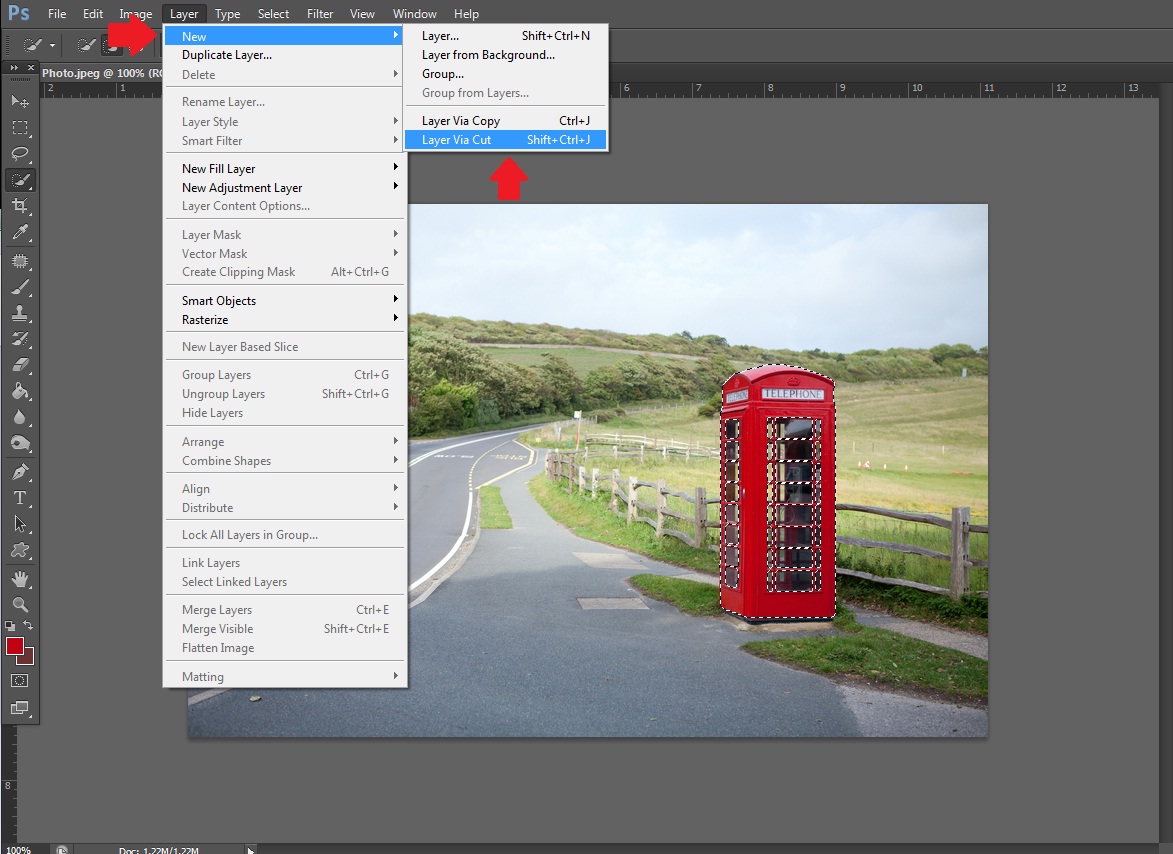Open the tool preset picker dropdown arrow

coord(52,45)
